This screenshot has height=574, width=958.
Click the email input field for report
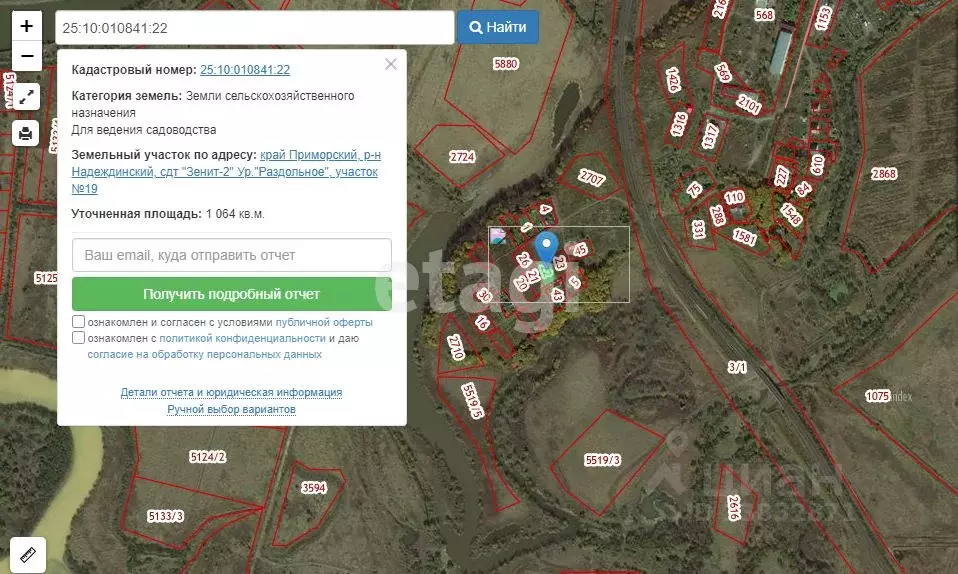pyautogui.click(x=232, y=255)
